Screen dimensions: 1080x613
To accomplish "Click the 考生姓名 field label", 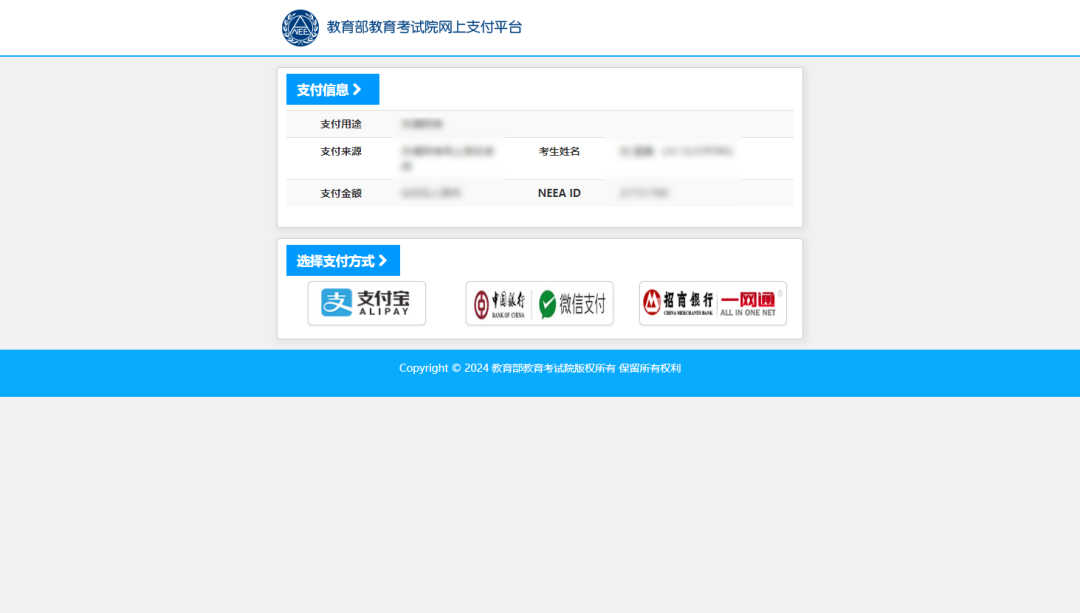I will [x=559, y=152].
